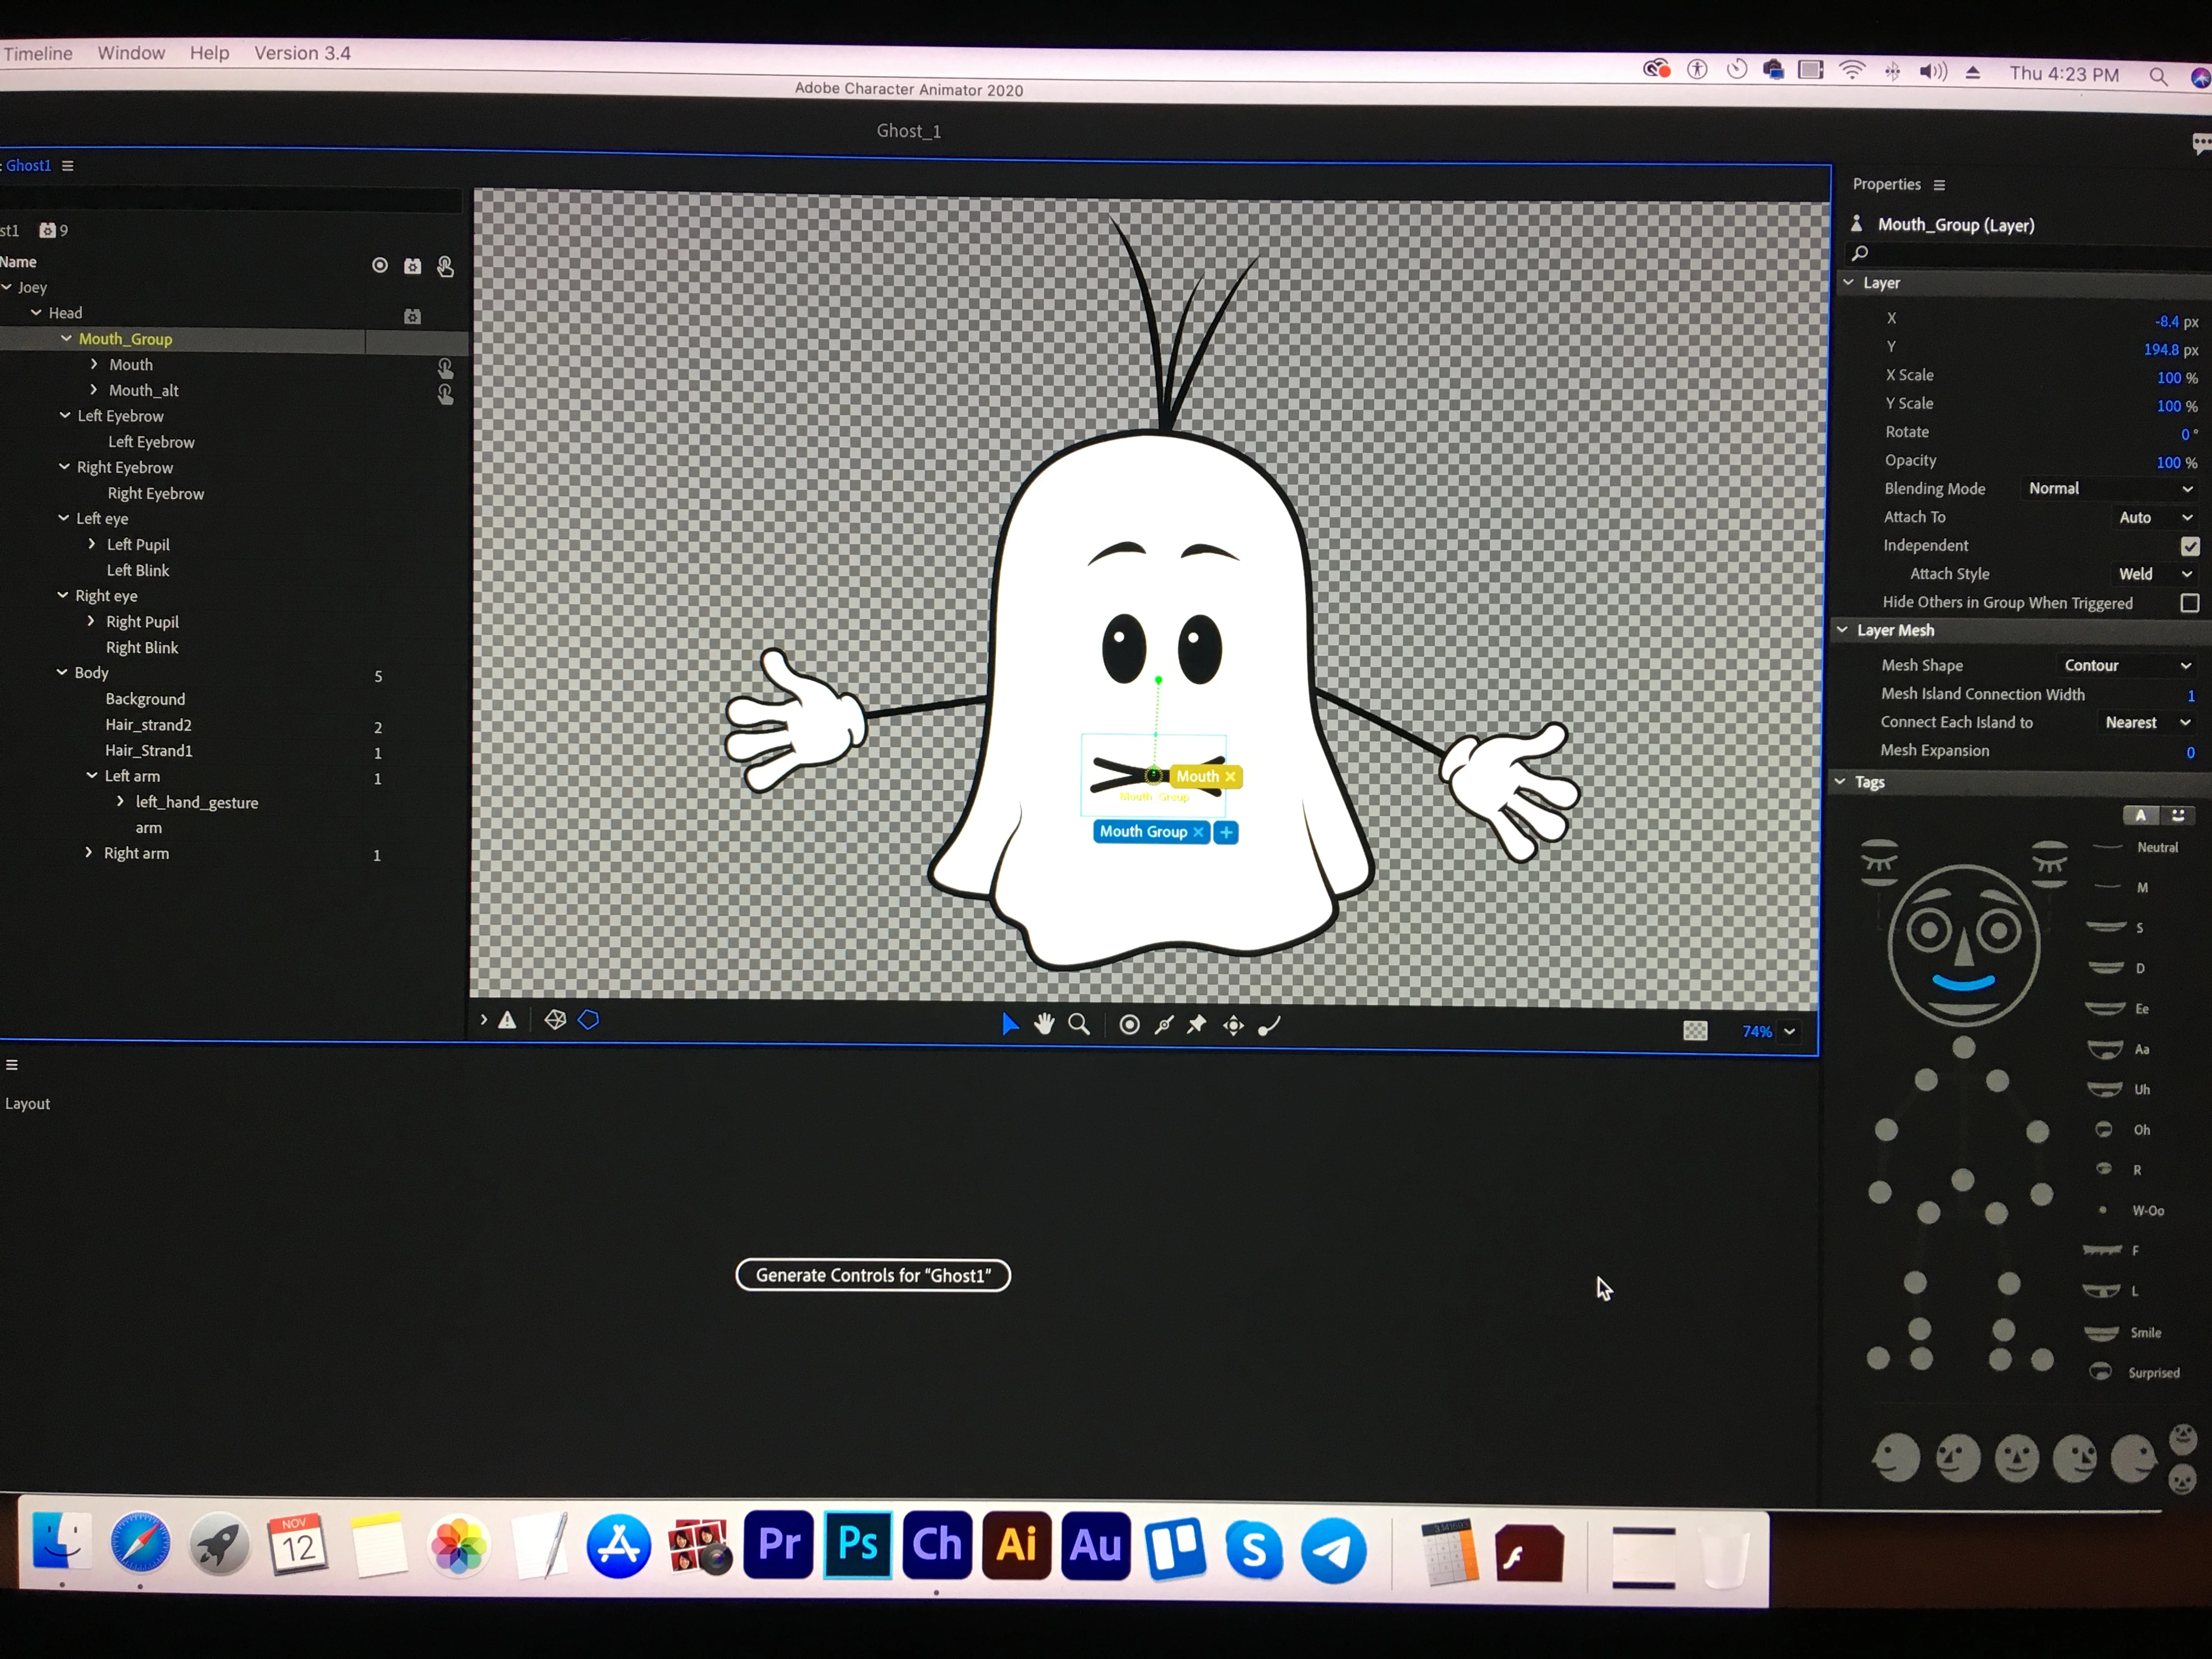Select the Zoom magnifier tool
Viewport: 2212px width, 1659px height.
1079,1024
